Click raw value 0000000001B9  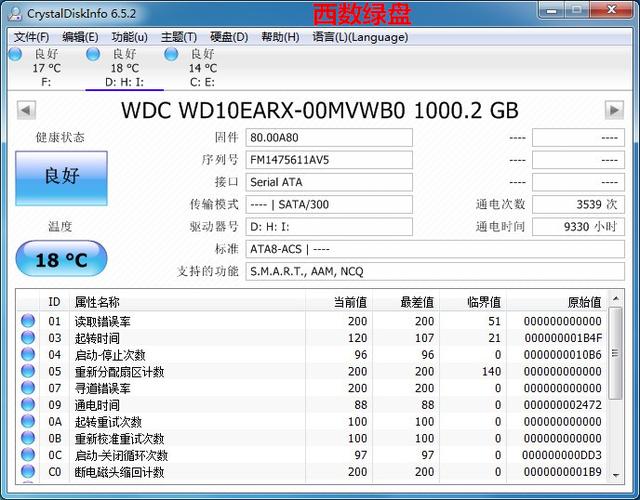pyautogui.click(x=563, y=472)
